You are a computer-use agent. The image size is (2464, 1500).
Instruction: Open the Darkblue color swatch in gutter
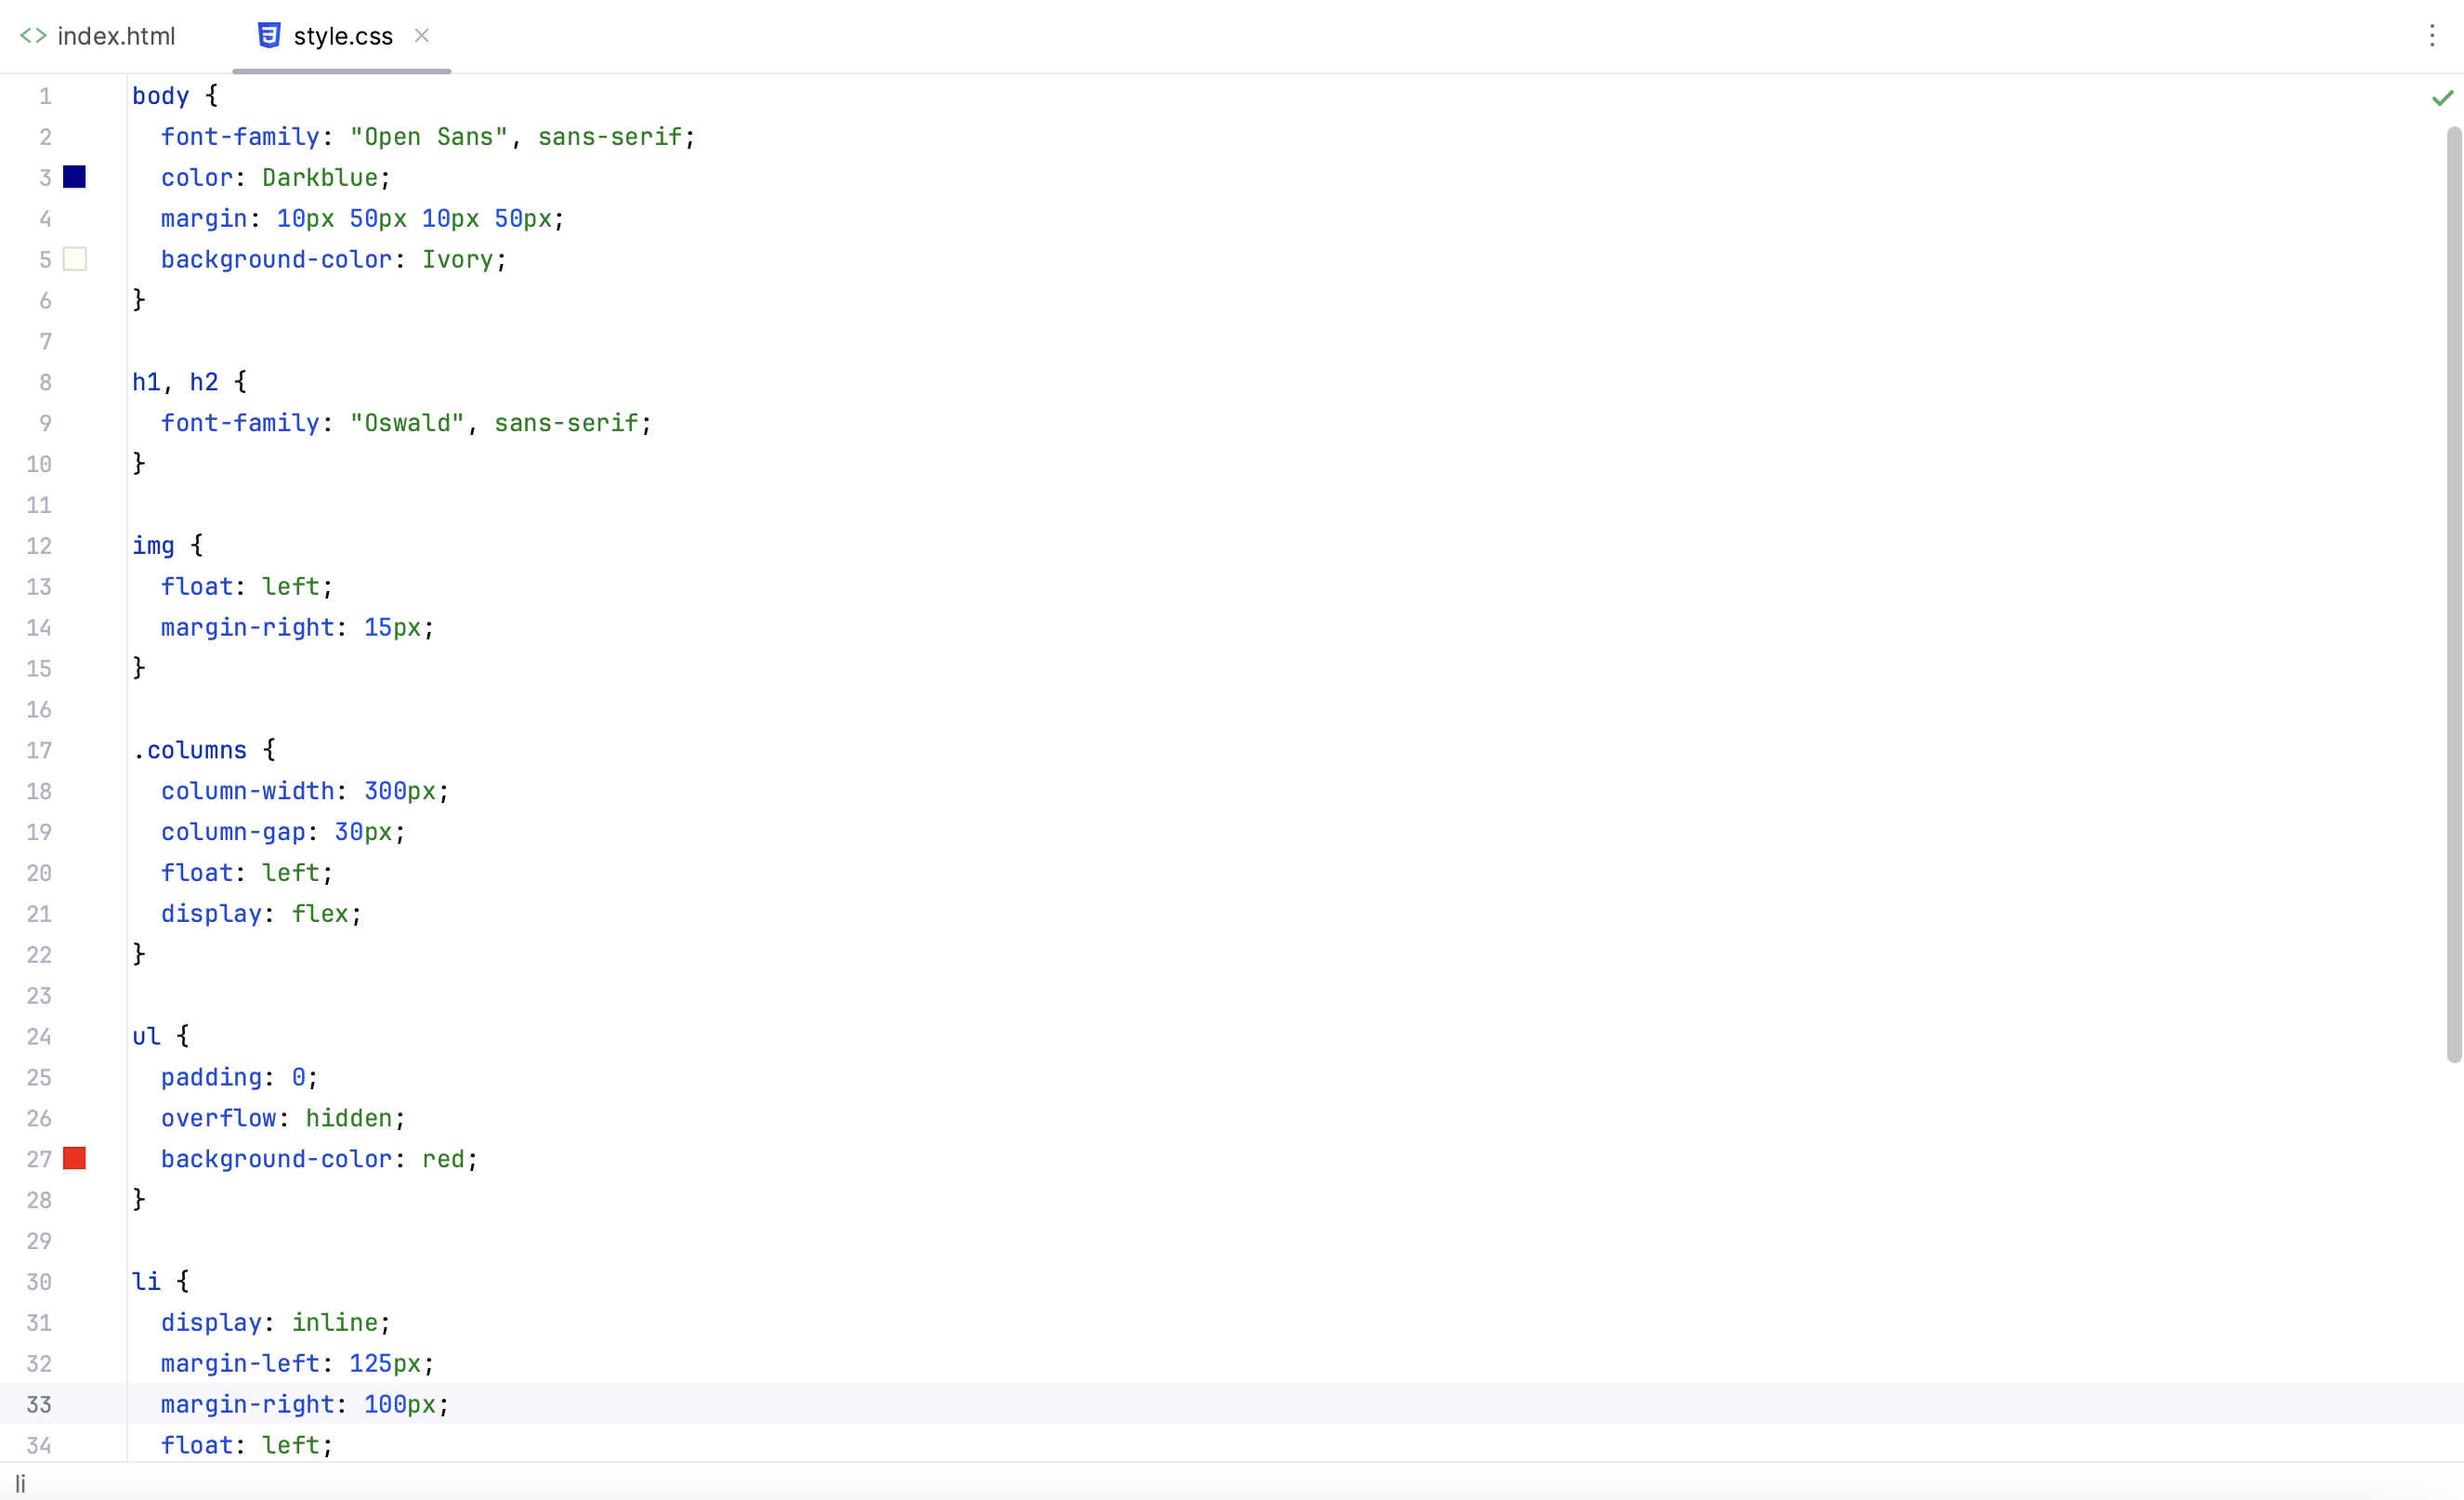75,177
